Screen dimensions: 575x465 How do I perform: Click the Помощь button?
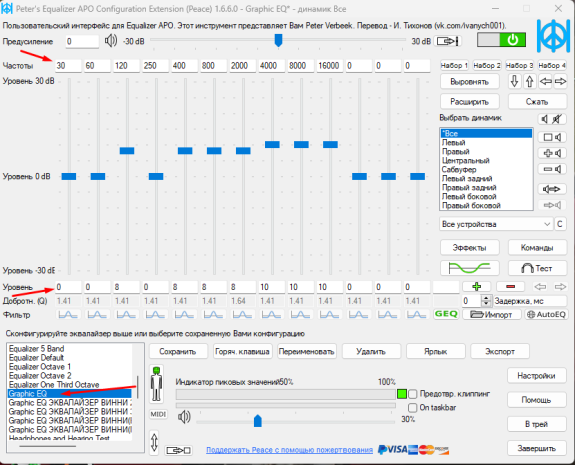pos(536,400)
